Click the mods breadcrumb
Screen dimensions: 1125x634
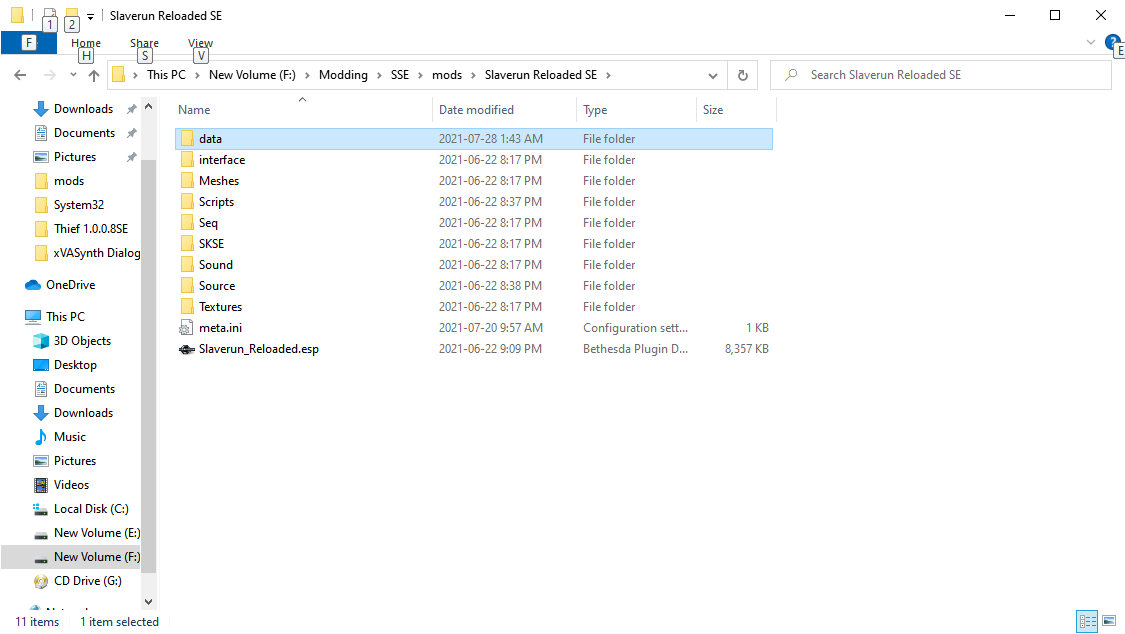tap(447, 75)
